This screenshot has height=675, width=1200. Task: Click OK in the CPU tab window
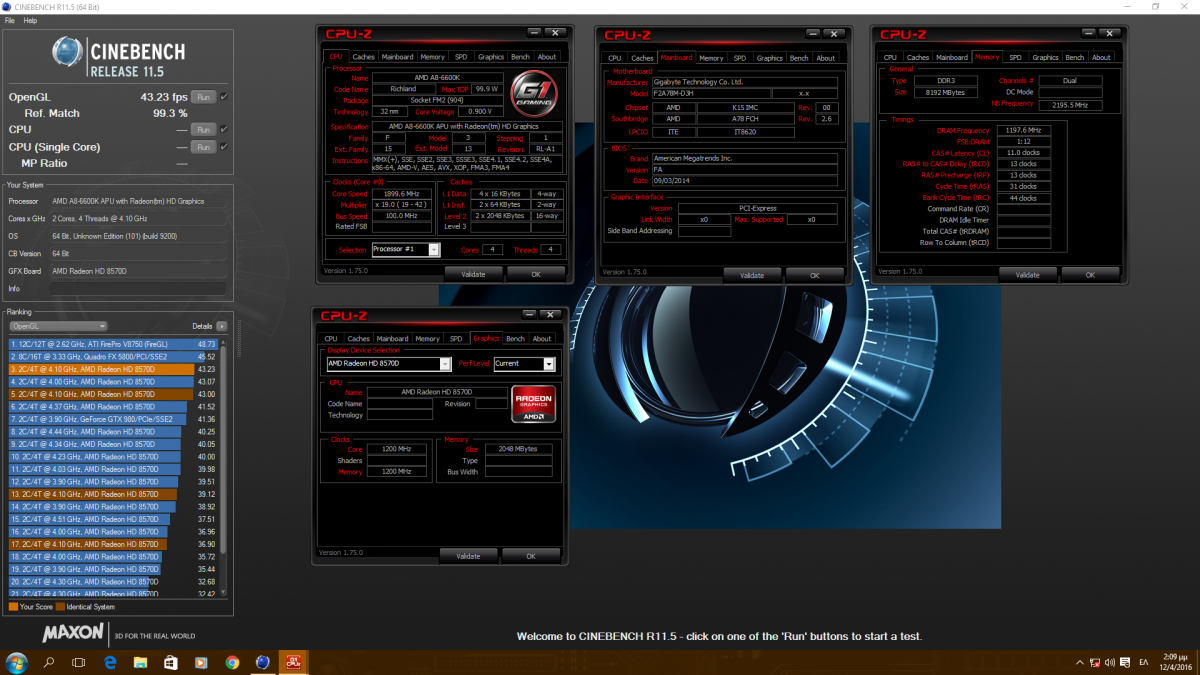(535, 273)
